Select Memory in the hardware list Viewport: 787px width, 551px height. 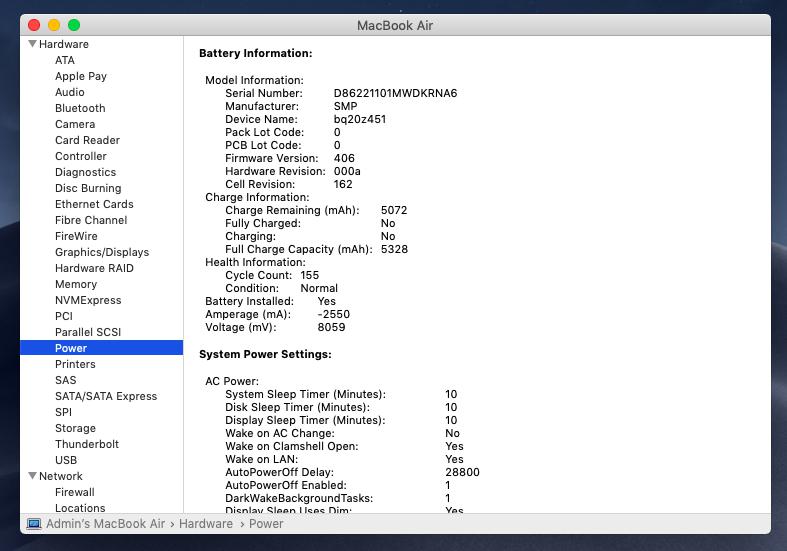pyautogui.click(x=76, y=284)
